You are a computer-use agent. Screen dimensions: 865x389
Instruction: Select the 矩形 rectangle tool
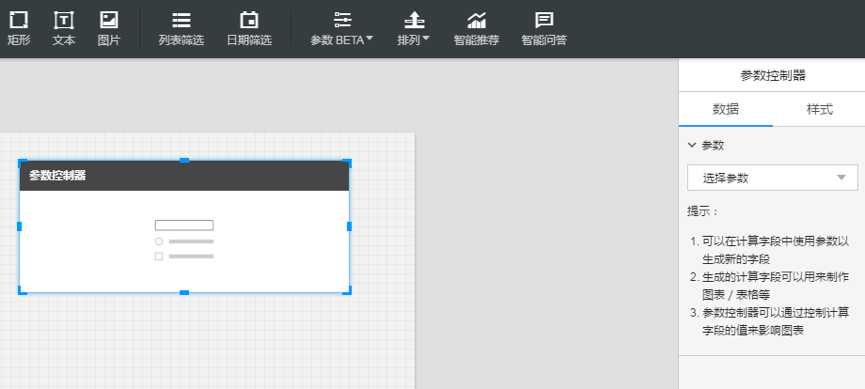pyautogui.click(x=18, y=29)
